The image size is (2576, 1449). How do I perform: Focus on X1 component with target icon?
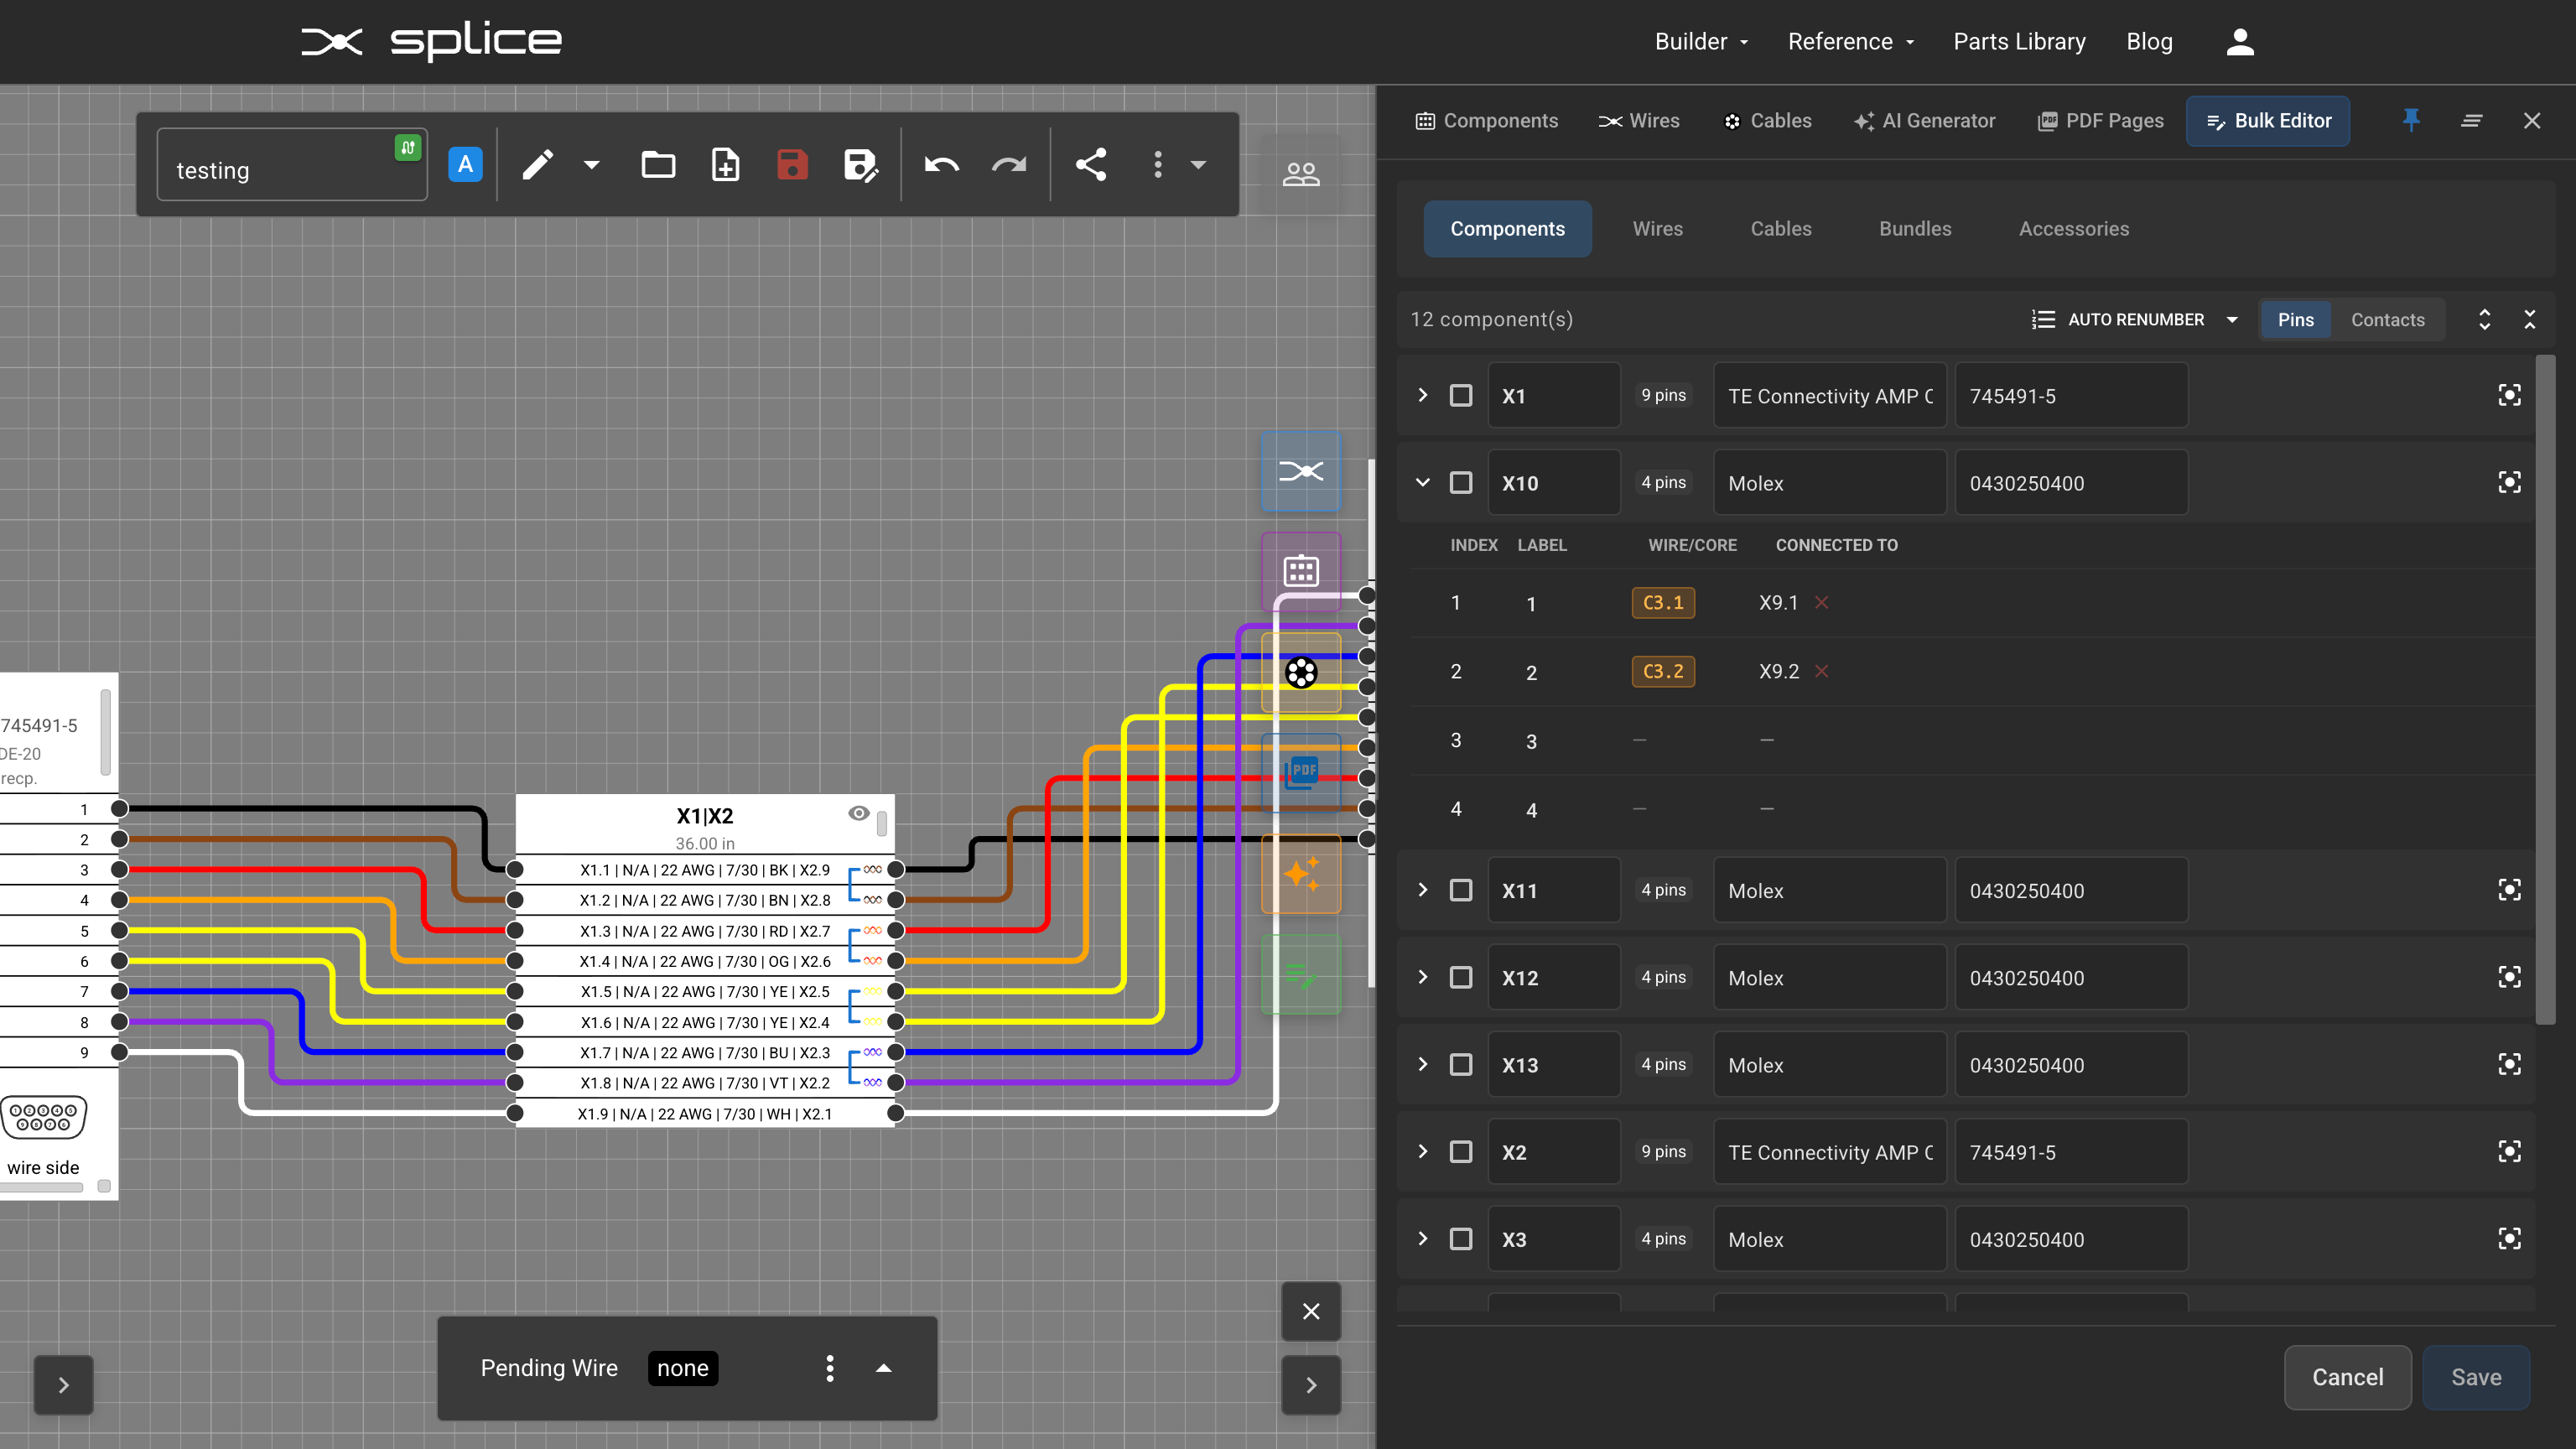2508,395
